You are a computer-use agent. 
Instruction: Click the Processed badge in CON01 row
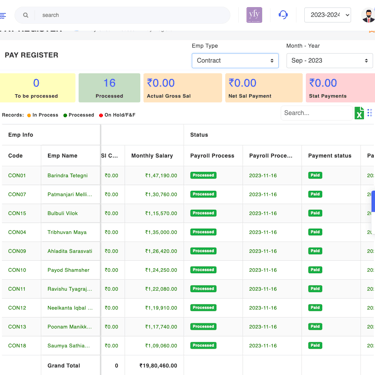click(203, 175)
